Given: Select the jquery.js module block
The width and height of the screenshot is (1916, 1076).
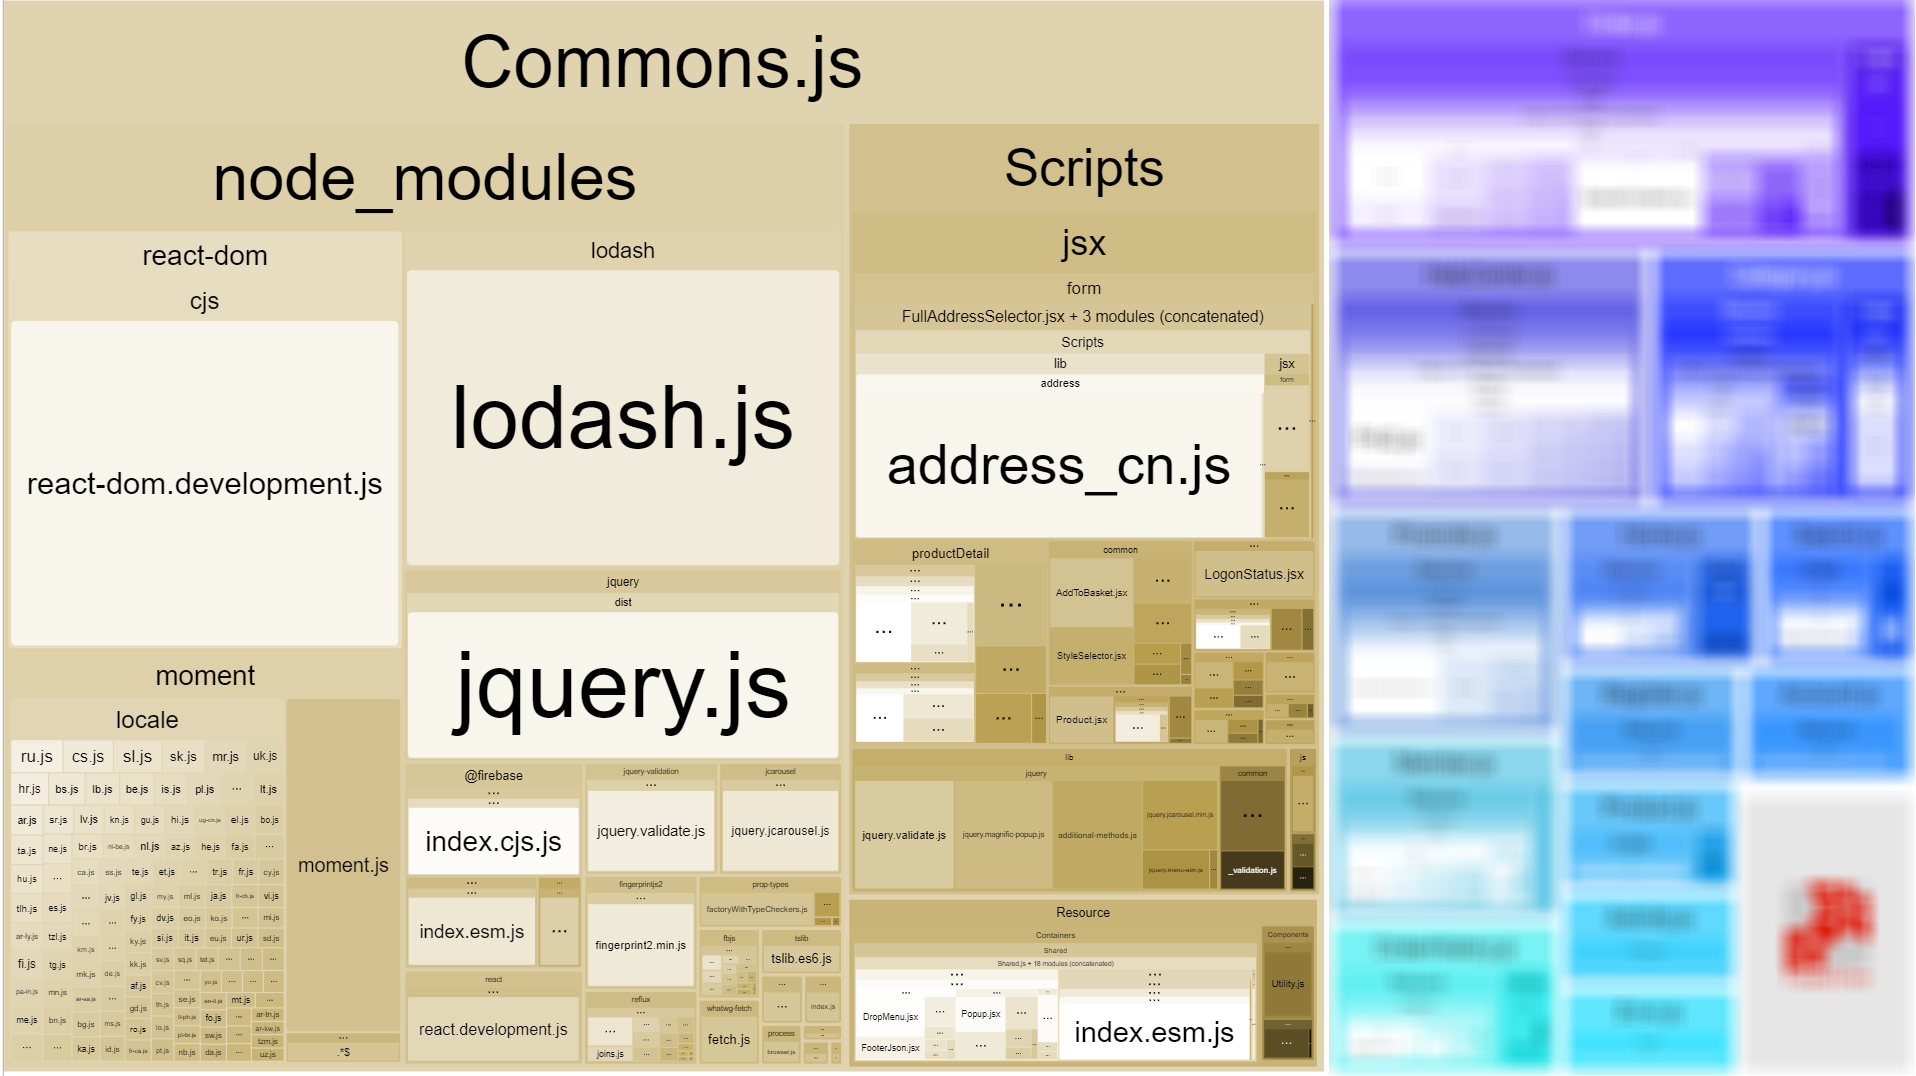Looking at the screenshot, I should tap(622, 685).
